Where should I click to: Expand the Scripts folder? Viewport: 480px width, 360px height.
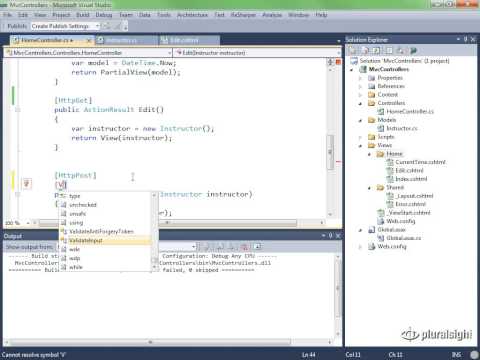(360, 137)
